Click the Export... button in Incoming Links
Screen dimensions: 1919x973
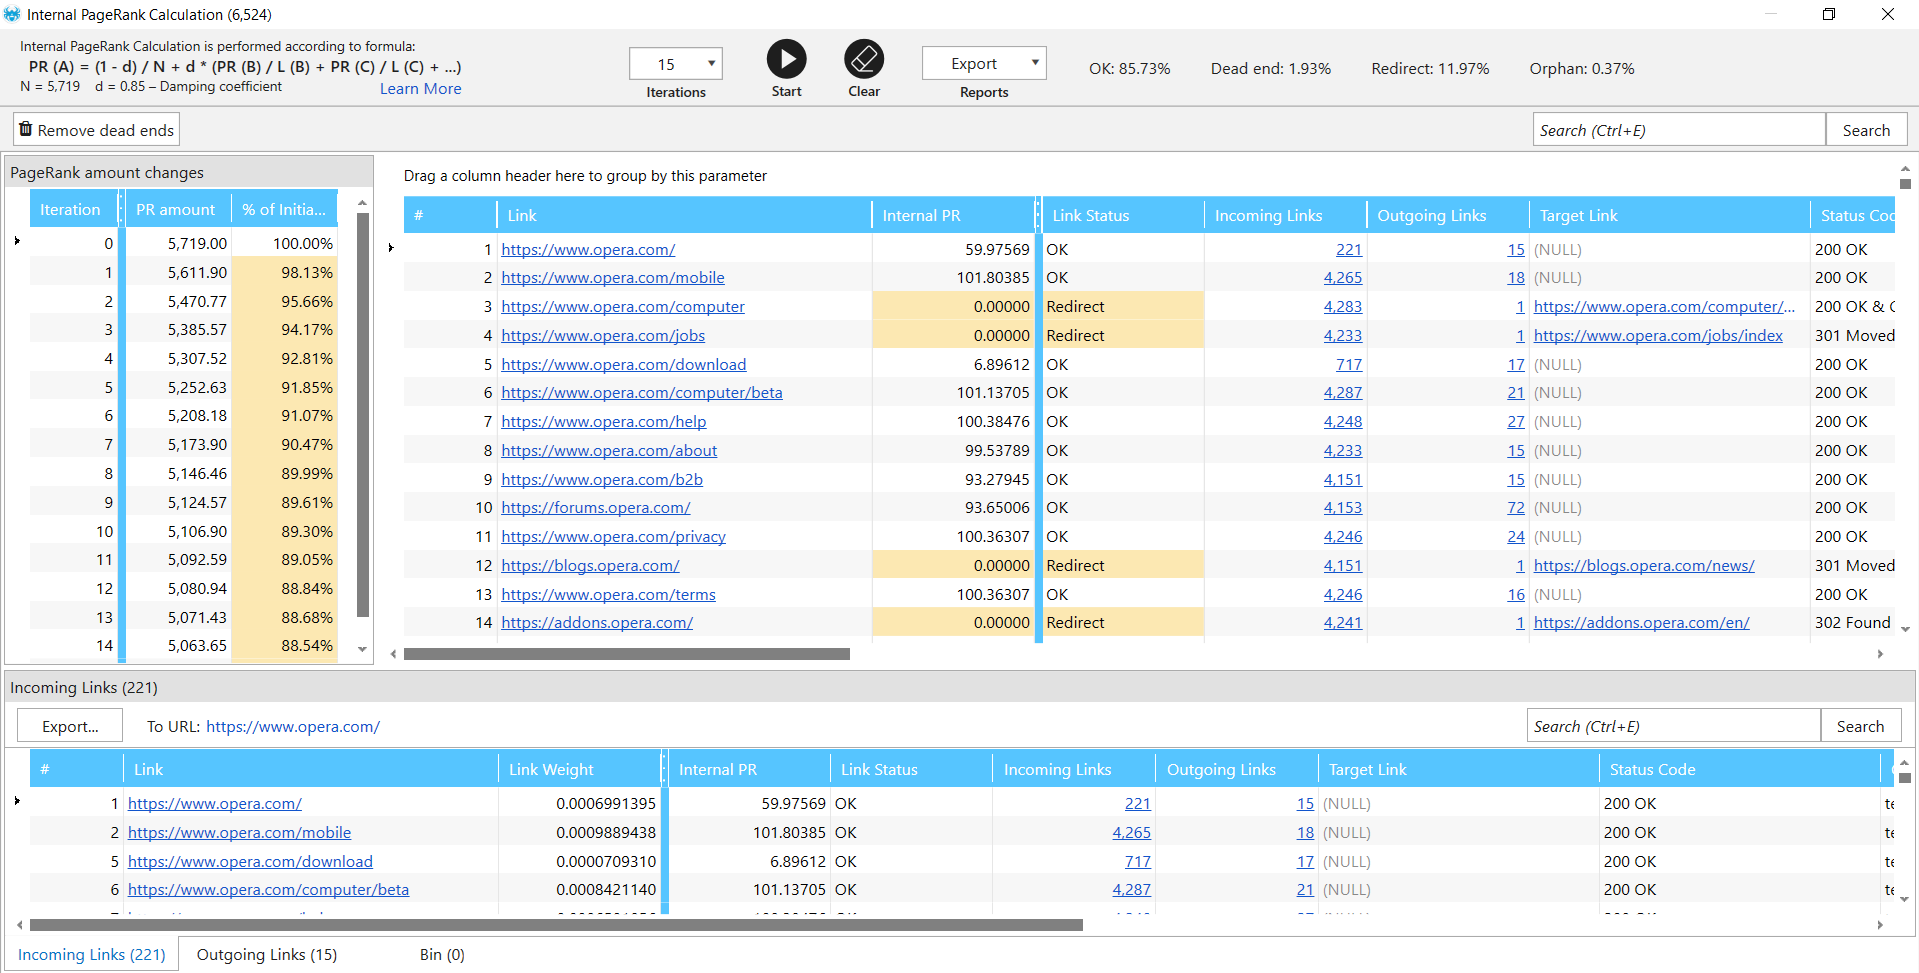tap(70, 726)
